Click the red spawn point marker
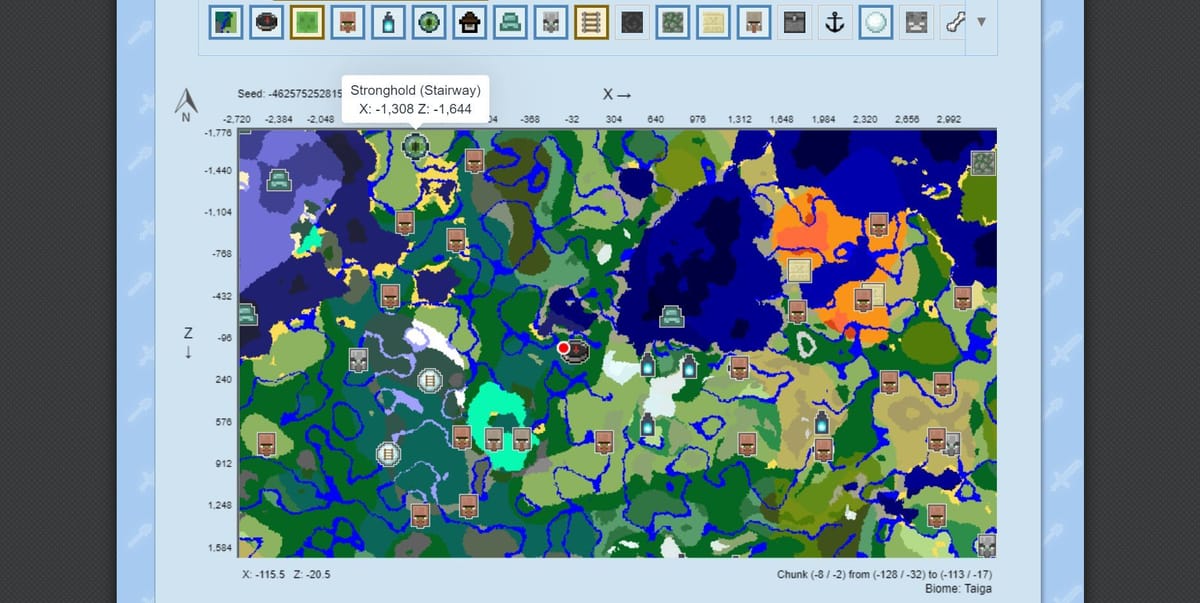Viewport: 1200px width, 603px height. tap(564, 348)
